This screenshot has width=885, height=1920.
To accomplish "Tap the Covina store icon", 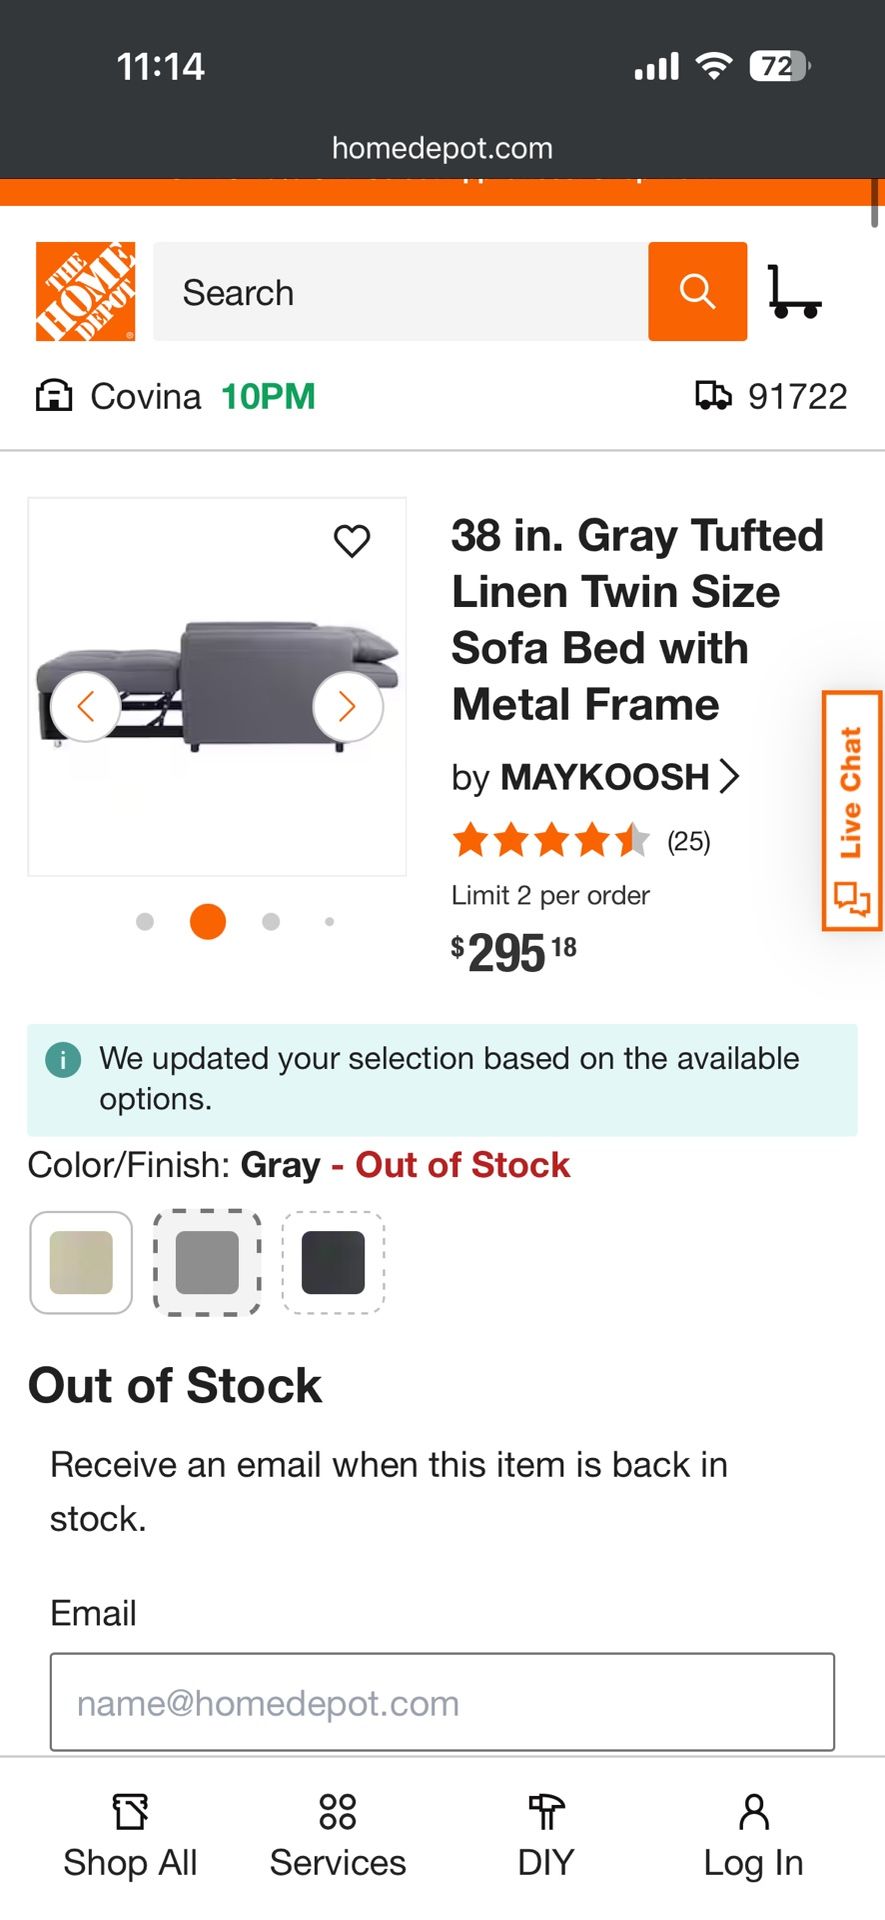I will click(54, 396).
